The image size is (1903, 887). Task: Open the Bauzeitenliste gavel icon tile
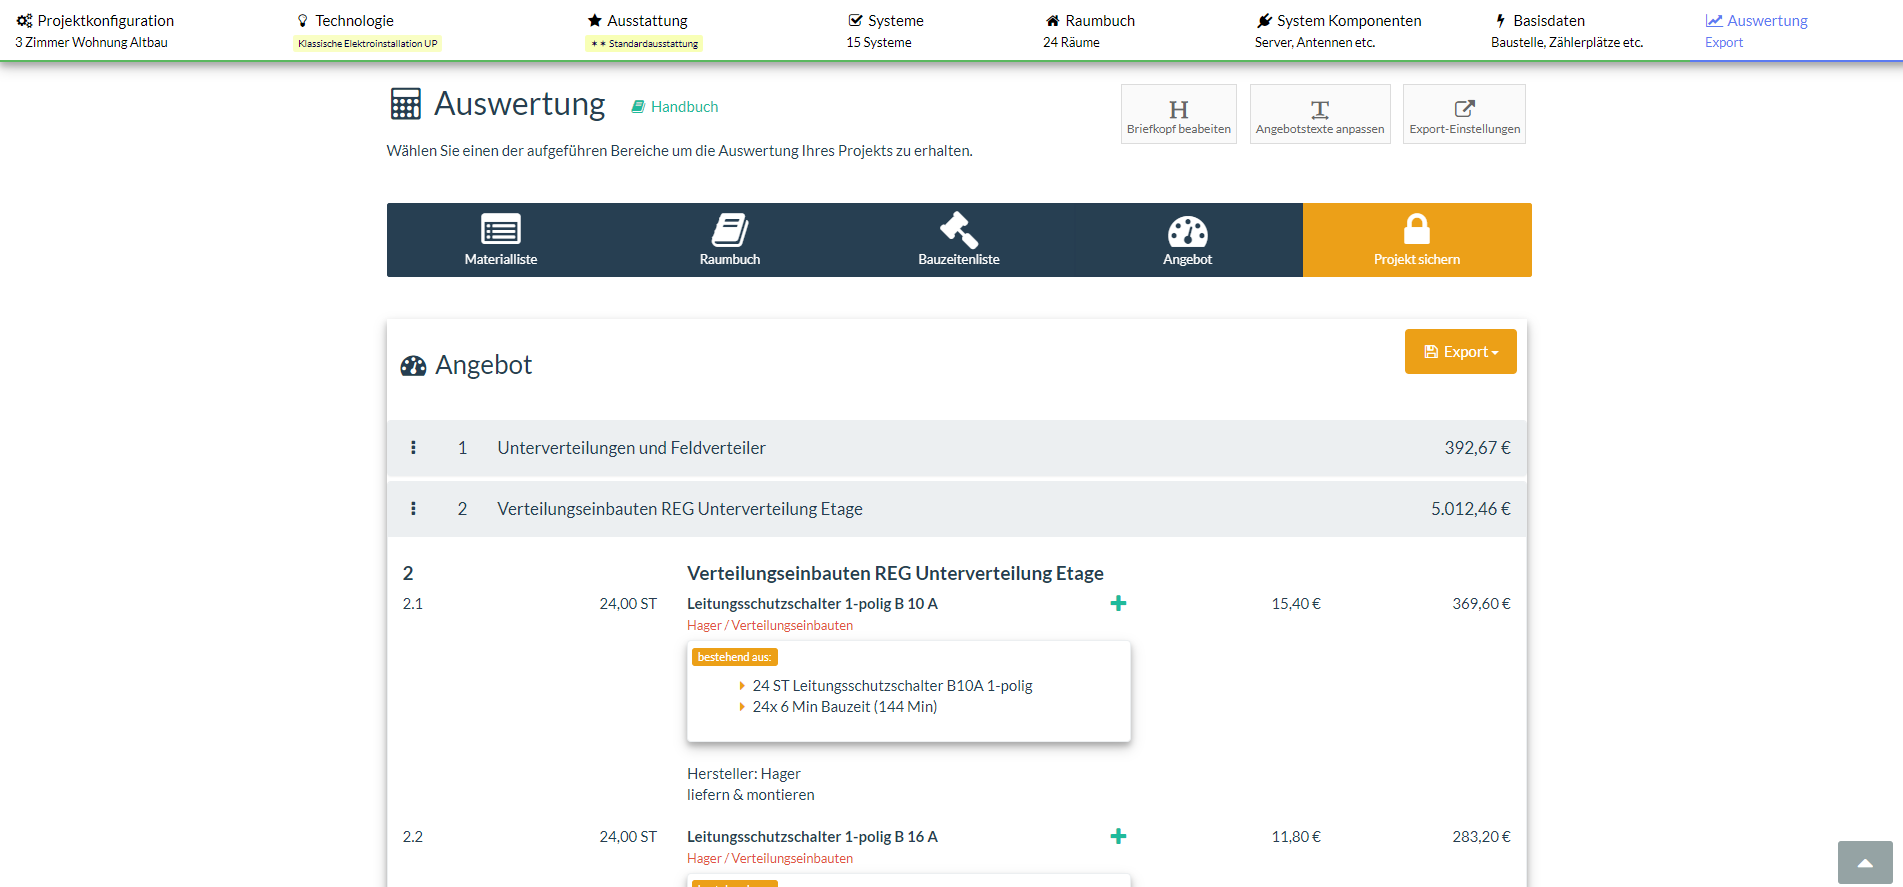[x=958, y=240]
